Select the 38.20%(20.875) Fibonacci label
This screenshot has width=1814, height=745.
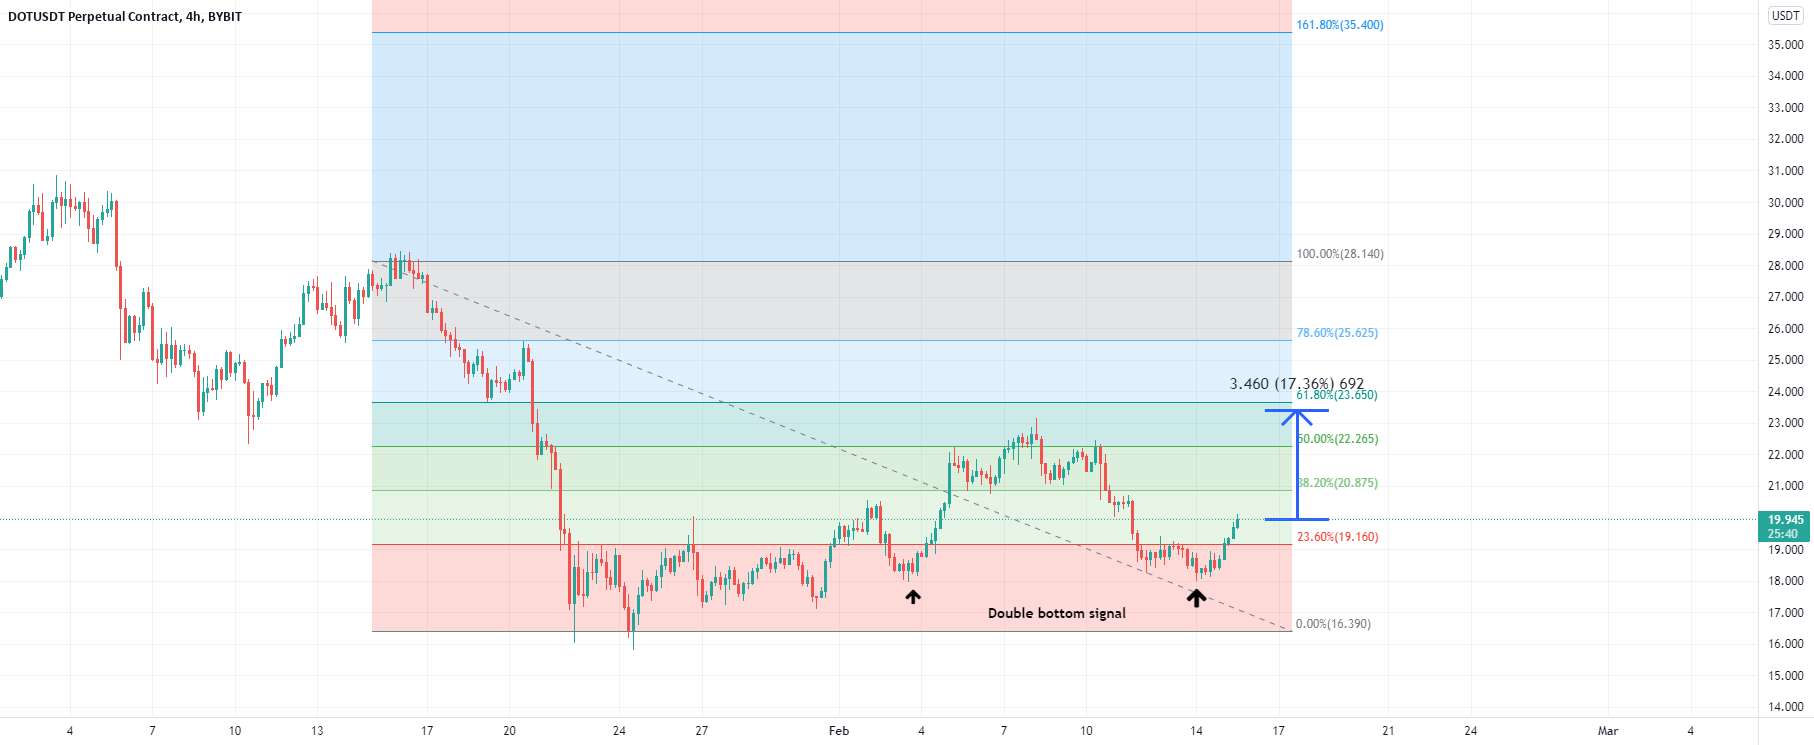point(1337,483)
